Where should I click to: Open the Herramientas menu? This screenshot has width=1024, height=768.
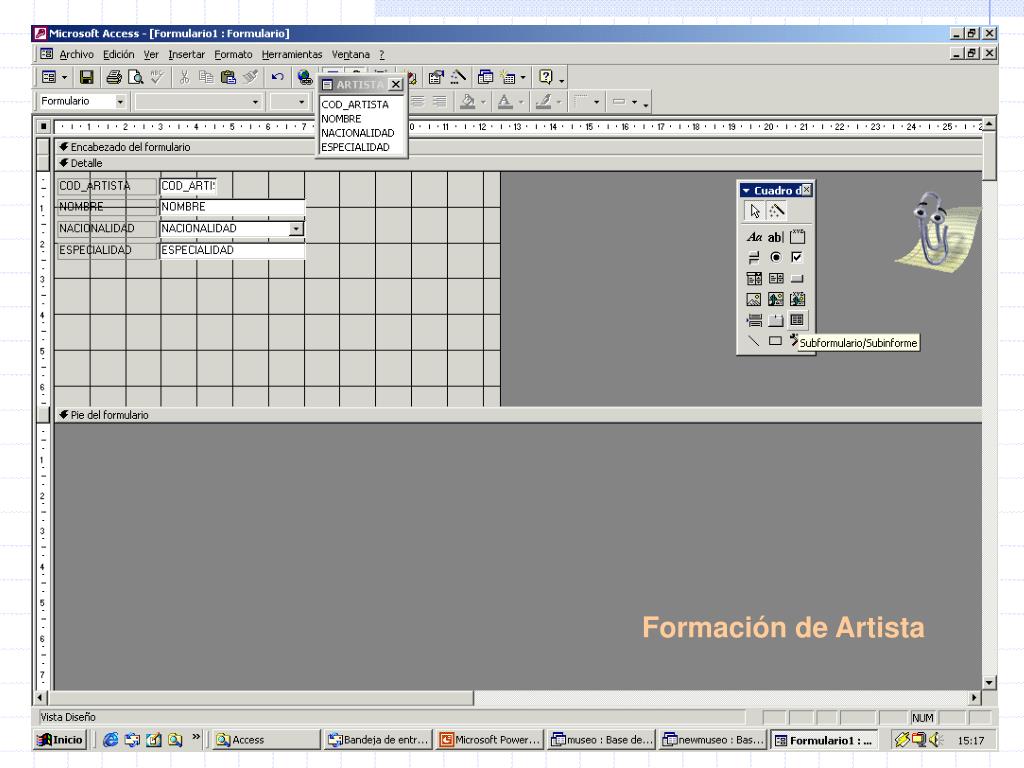click(292, 54)
